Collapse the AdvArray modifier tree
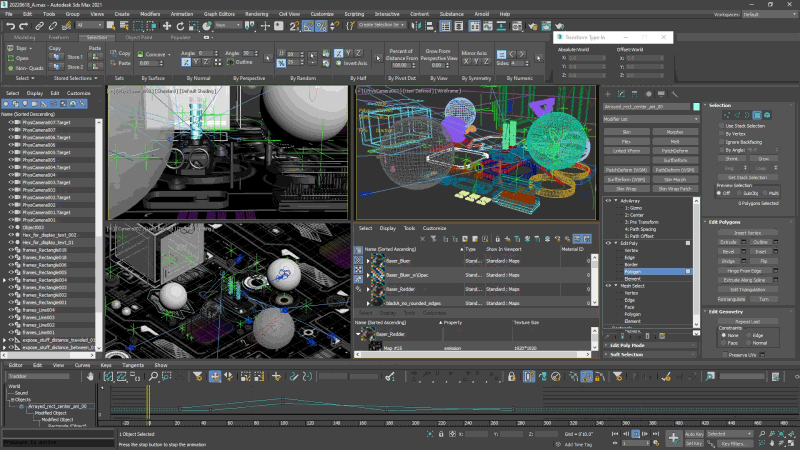Image resolution: width=800 pixels, height=450 pixels. coord(616,201)
